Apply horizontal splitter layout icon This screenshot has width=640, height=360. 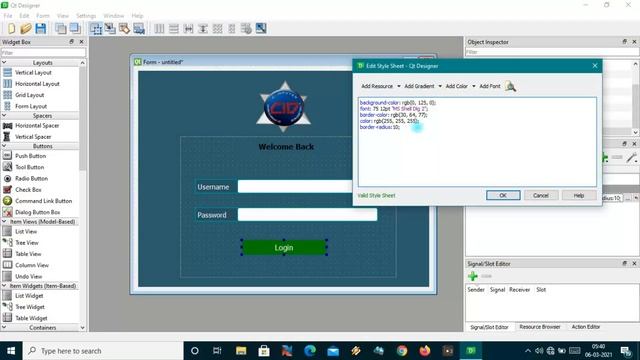pos(188,29)
